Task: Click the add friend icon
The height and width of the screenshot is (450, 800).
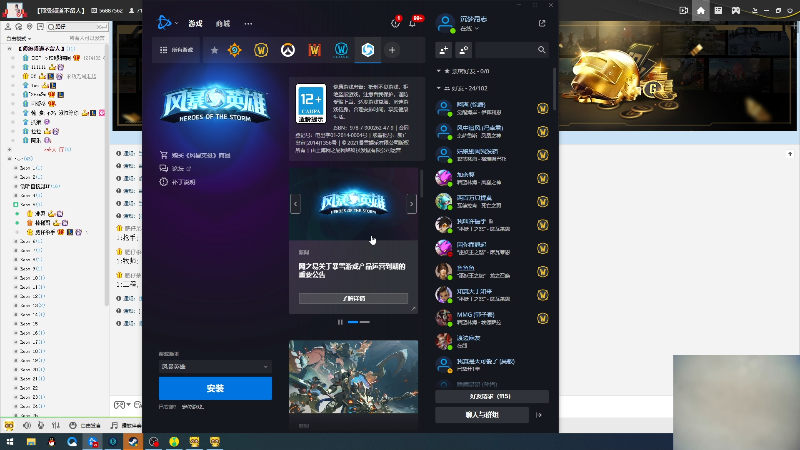Action: click(x=443, y=50)
